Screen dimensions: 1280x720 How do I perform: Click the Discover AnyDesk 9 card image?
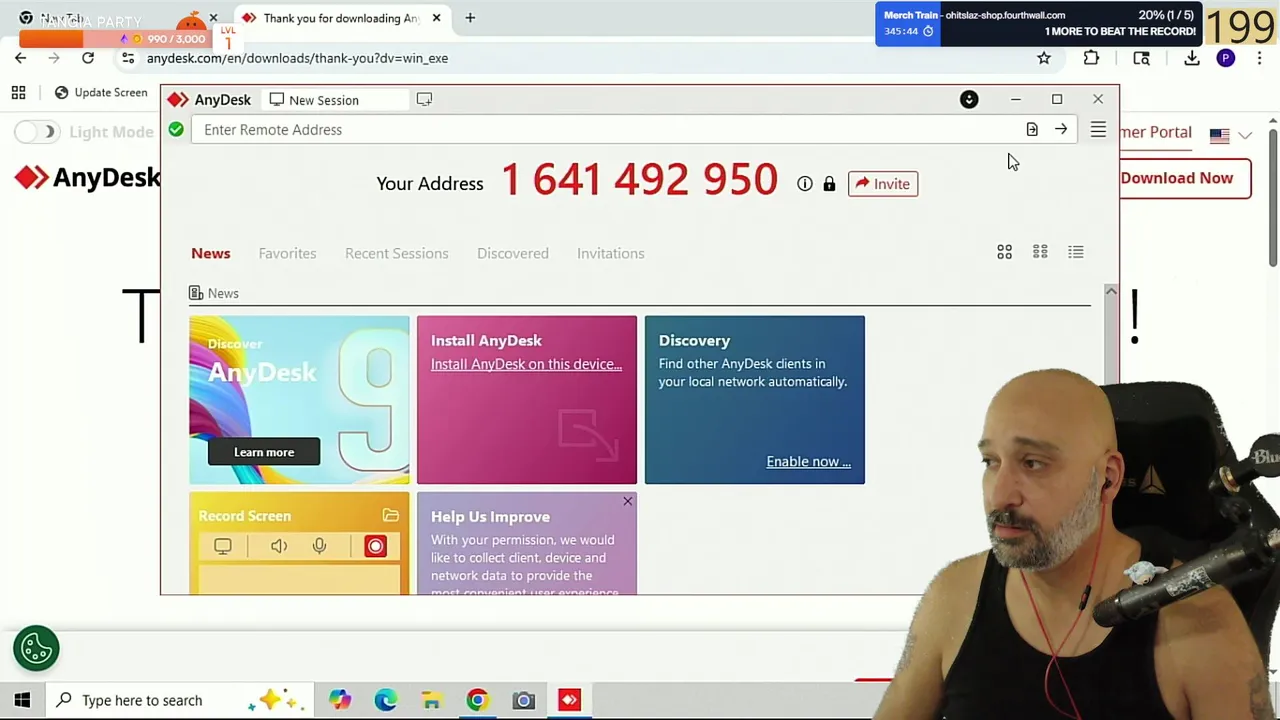(x=299, y=400)
